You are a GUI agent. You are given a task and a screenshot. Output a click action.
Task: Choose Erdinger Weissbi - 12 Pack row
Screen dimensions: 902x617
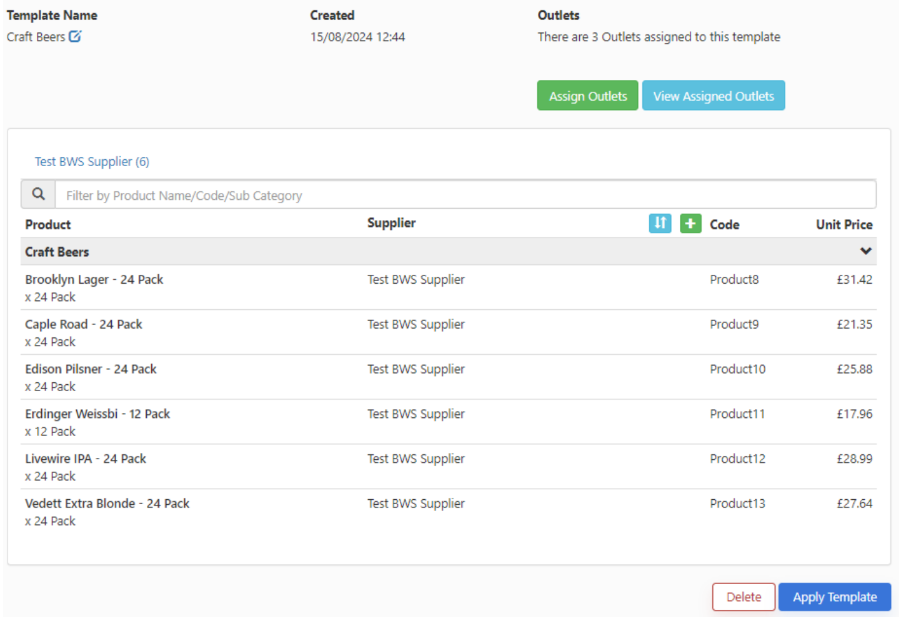(98, 414)
